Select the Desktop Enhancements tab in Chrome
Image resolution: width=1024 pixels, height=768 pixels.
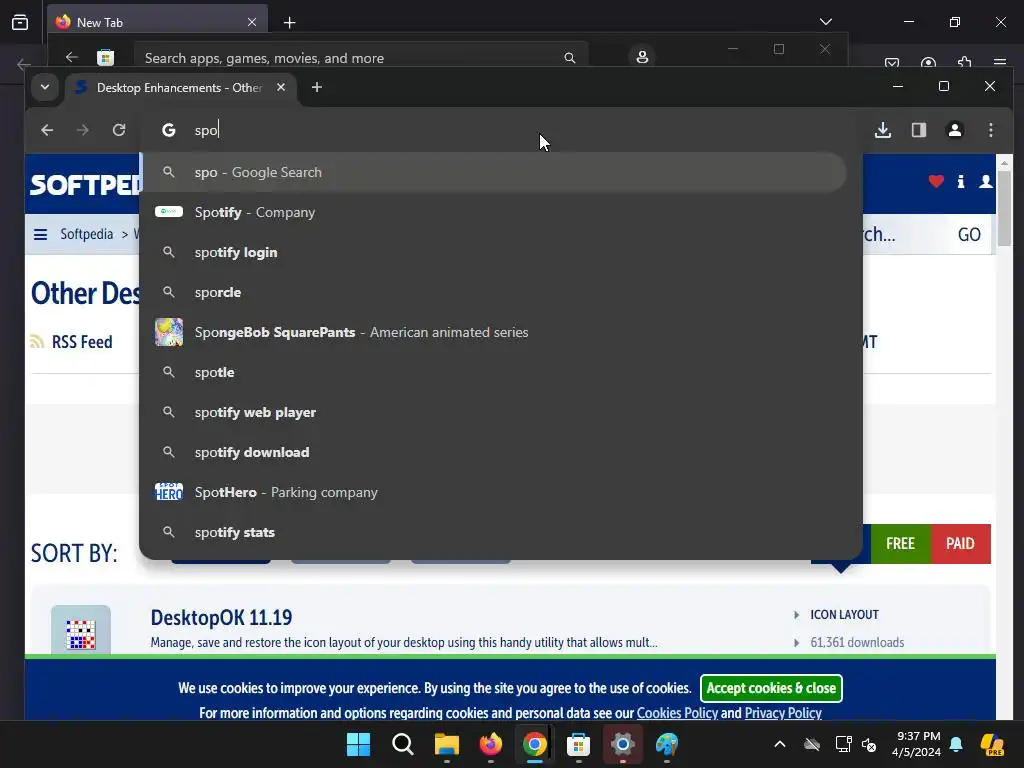(x=180, y=87)
